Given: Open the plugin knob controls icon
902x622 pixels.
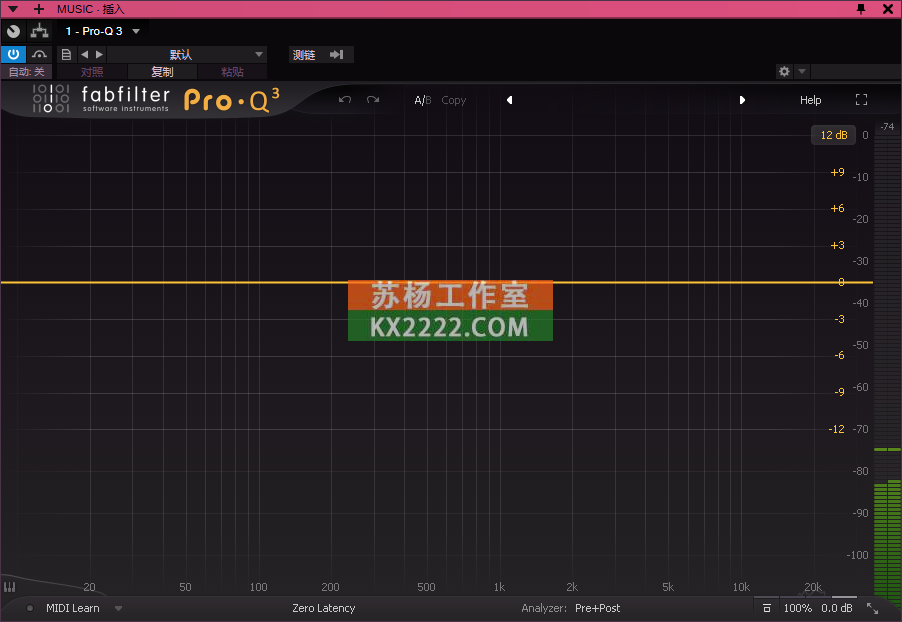Looking at the screenshot, I should pos(13,31).
